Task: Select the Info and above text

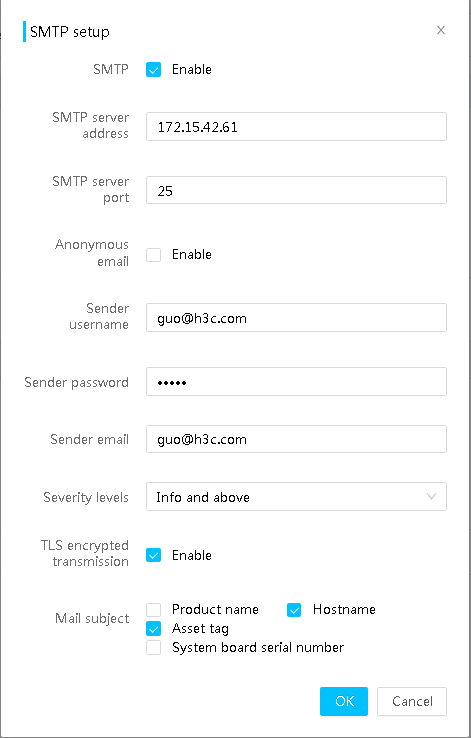Action: tap(203, 497)
